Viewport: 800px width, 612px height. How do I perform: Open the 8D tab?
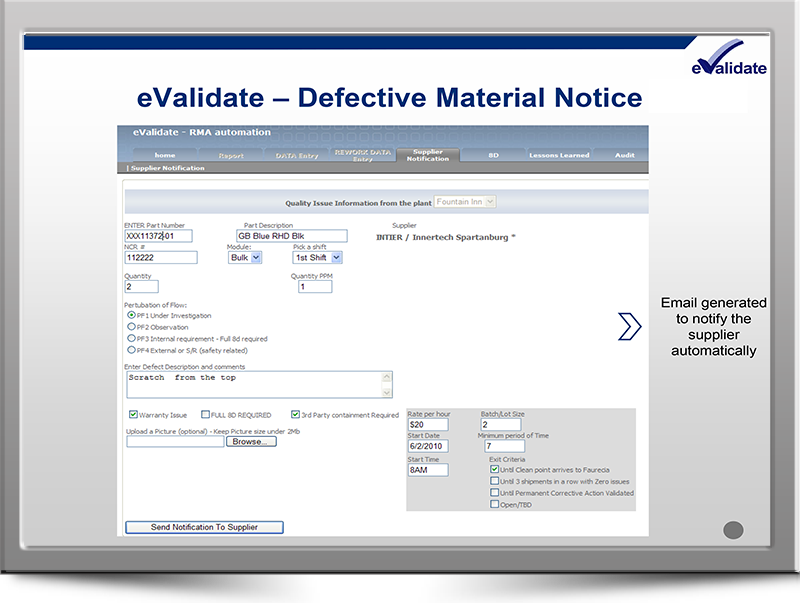tap(493, 155)
